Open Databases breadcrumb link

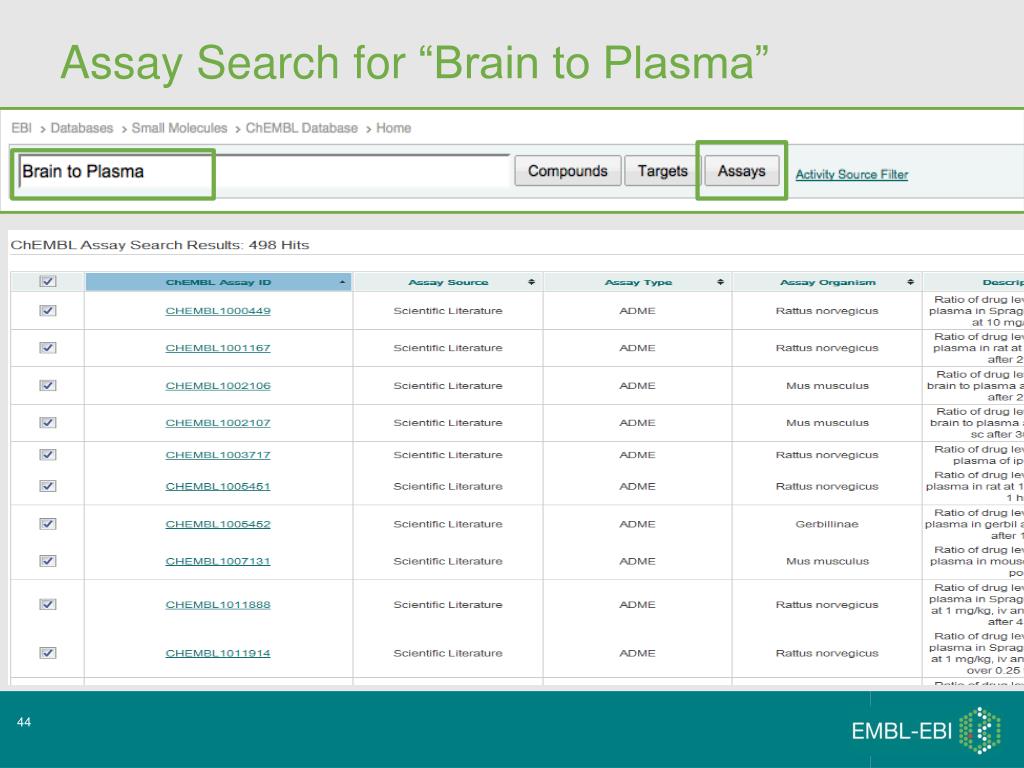tap(82, 128)
